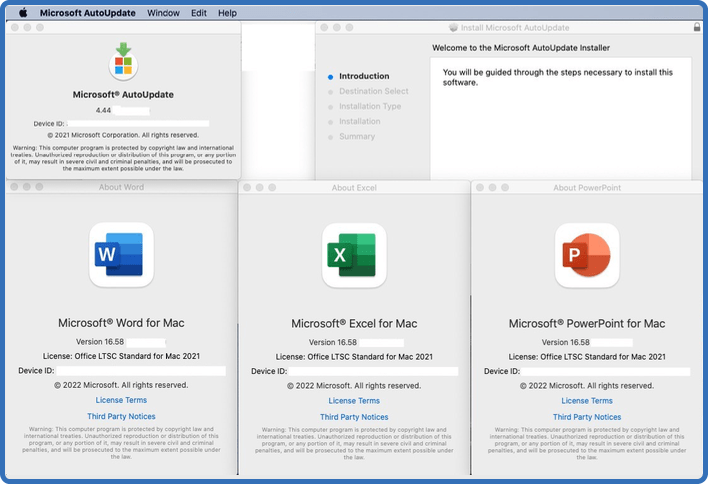Select the Introduction installer step

tap(364, 76)
